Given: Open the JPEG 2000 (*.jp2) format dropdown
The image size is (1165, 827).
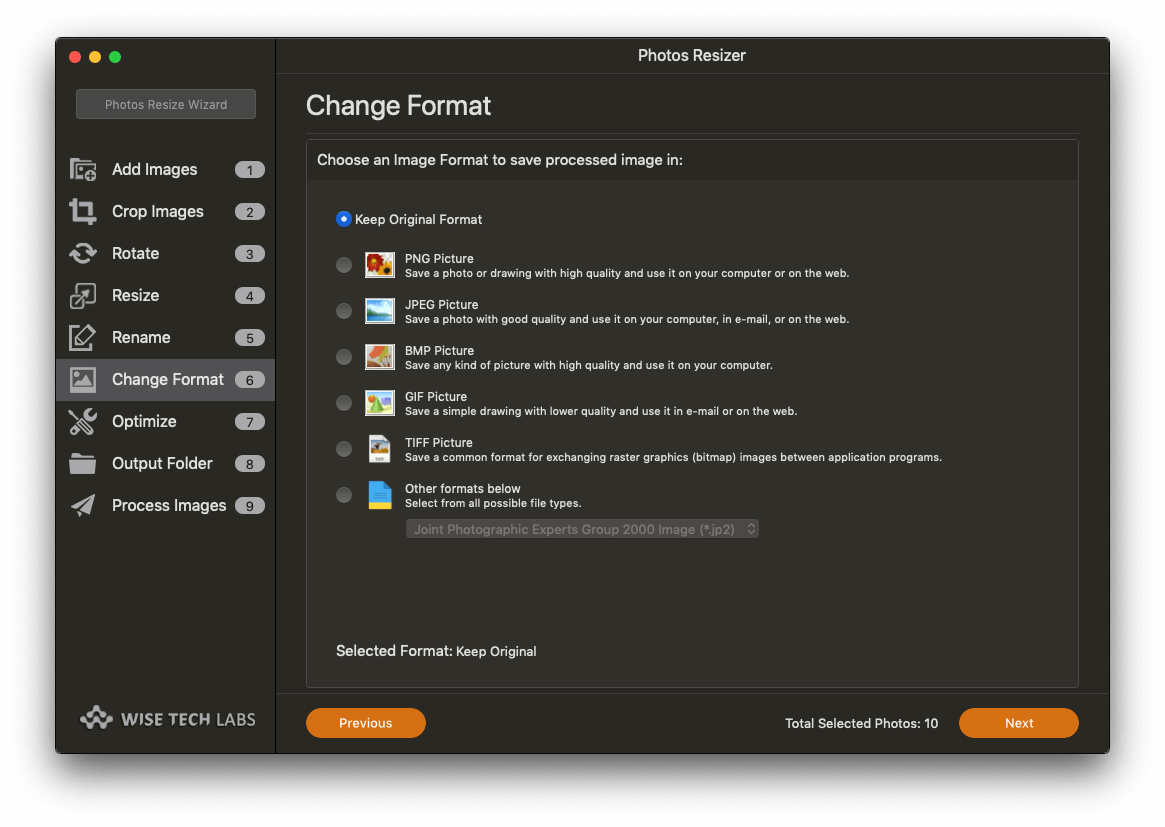Looking at the screenshot, I should pos(582,529).
